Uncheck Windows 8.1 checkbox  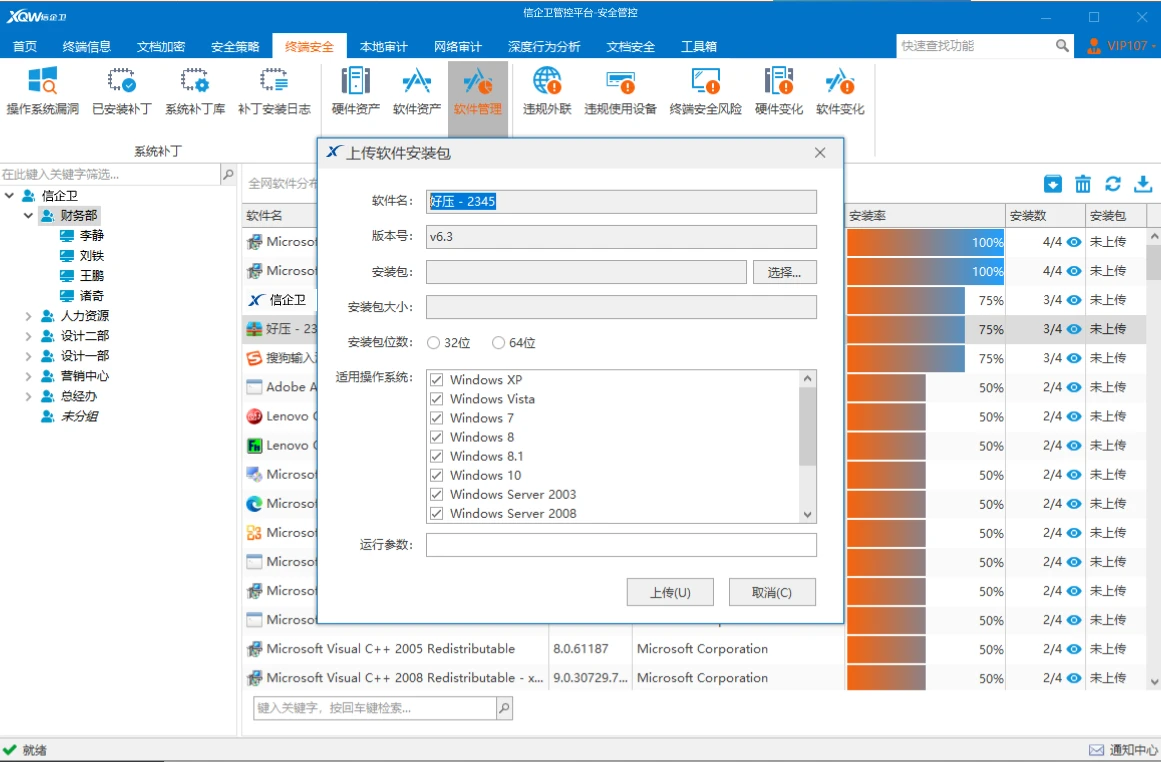coord(437,456)
